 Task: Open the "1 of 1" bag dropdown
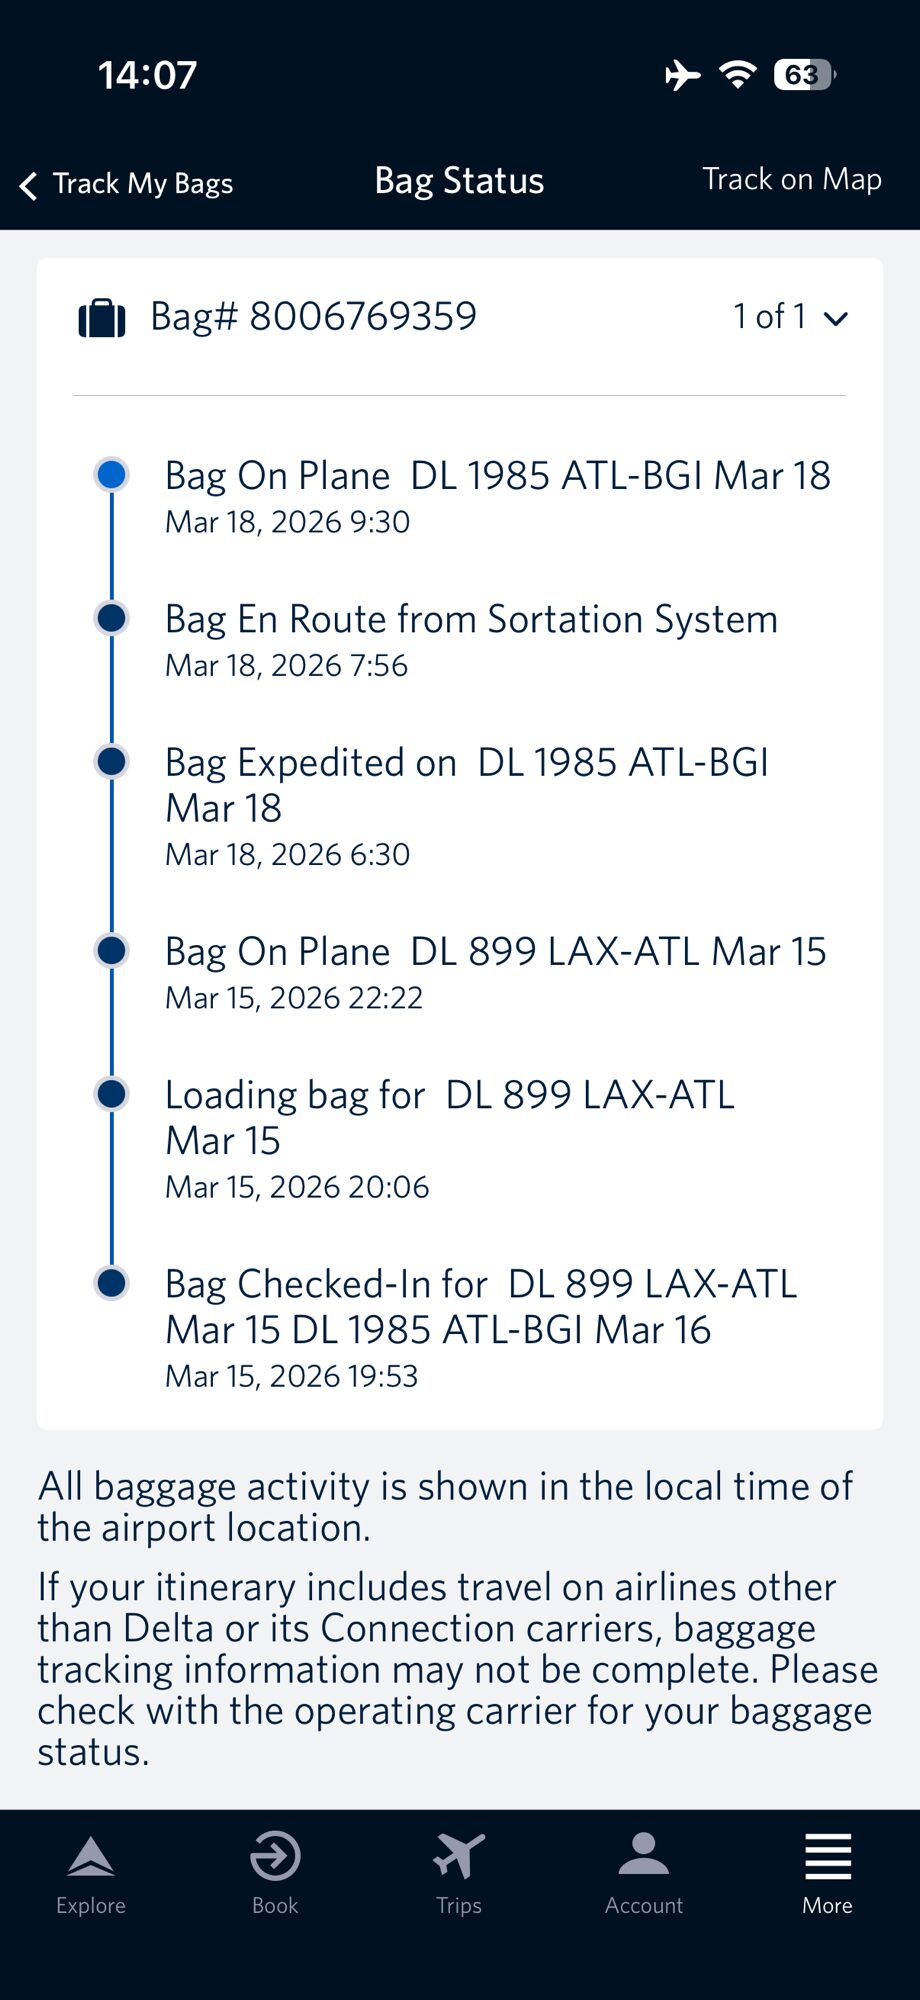click(770, 317)
